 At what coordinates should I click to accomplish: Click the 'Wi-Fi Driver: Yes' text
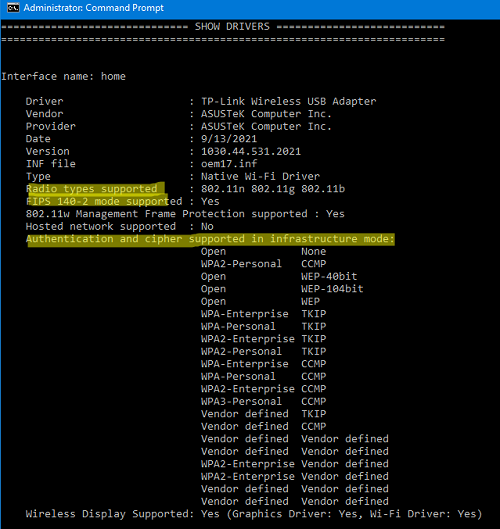pyautogui.click(x=423, y=513)
